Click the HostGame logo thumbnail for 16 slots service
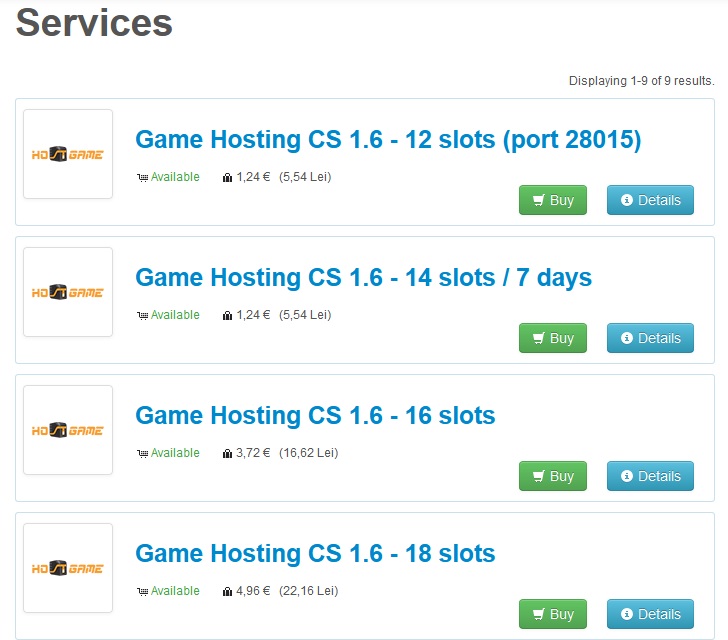This screenshot has width=728, height=640. coord(68,430)
